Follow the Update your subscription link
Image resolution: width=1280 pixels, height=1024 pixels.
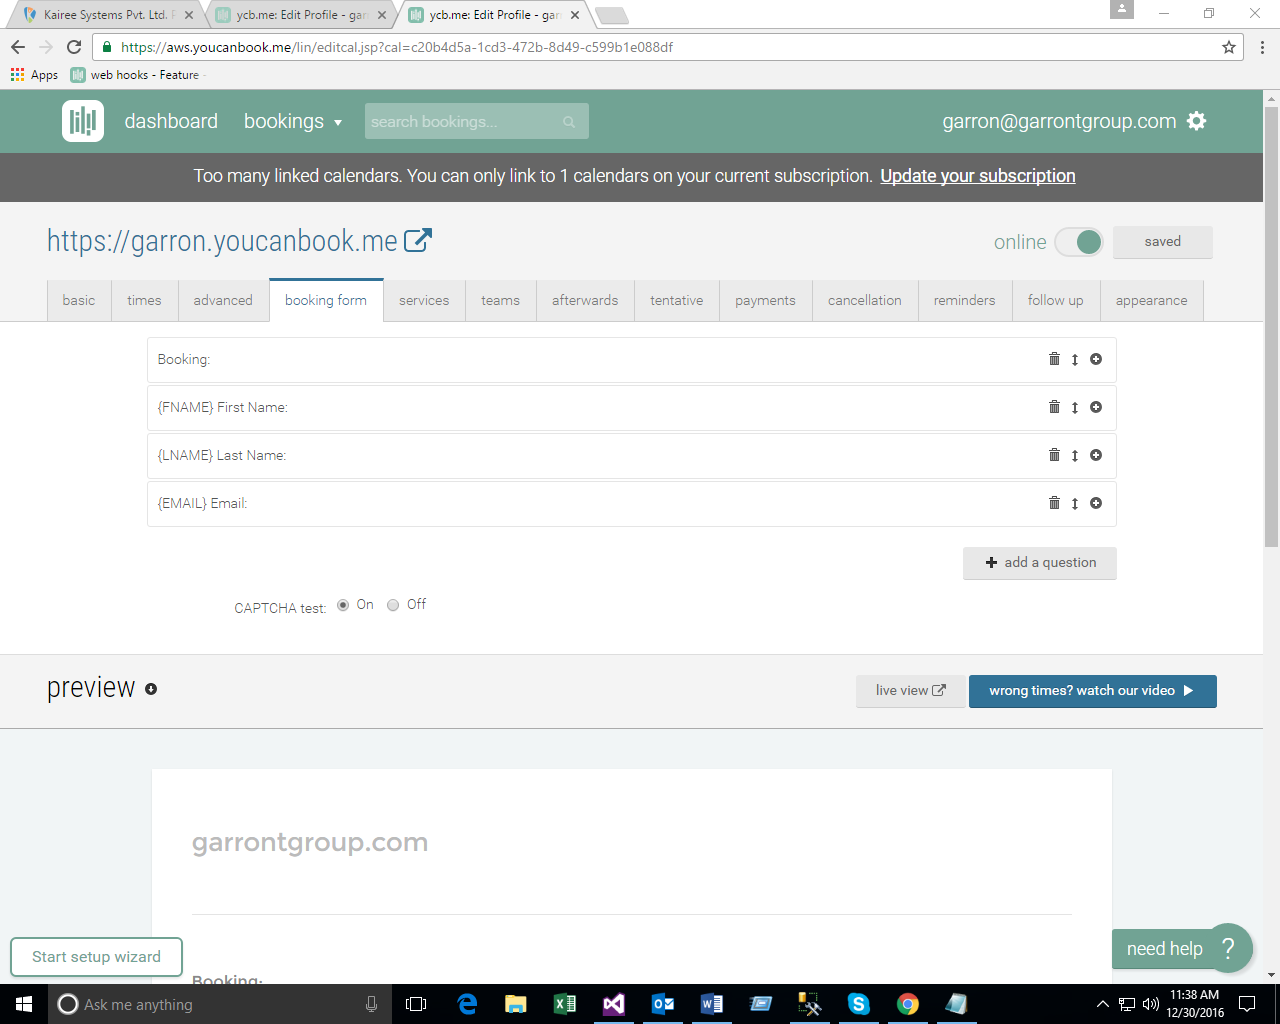tap(977, 176)
